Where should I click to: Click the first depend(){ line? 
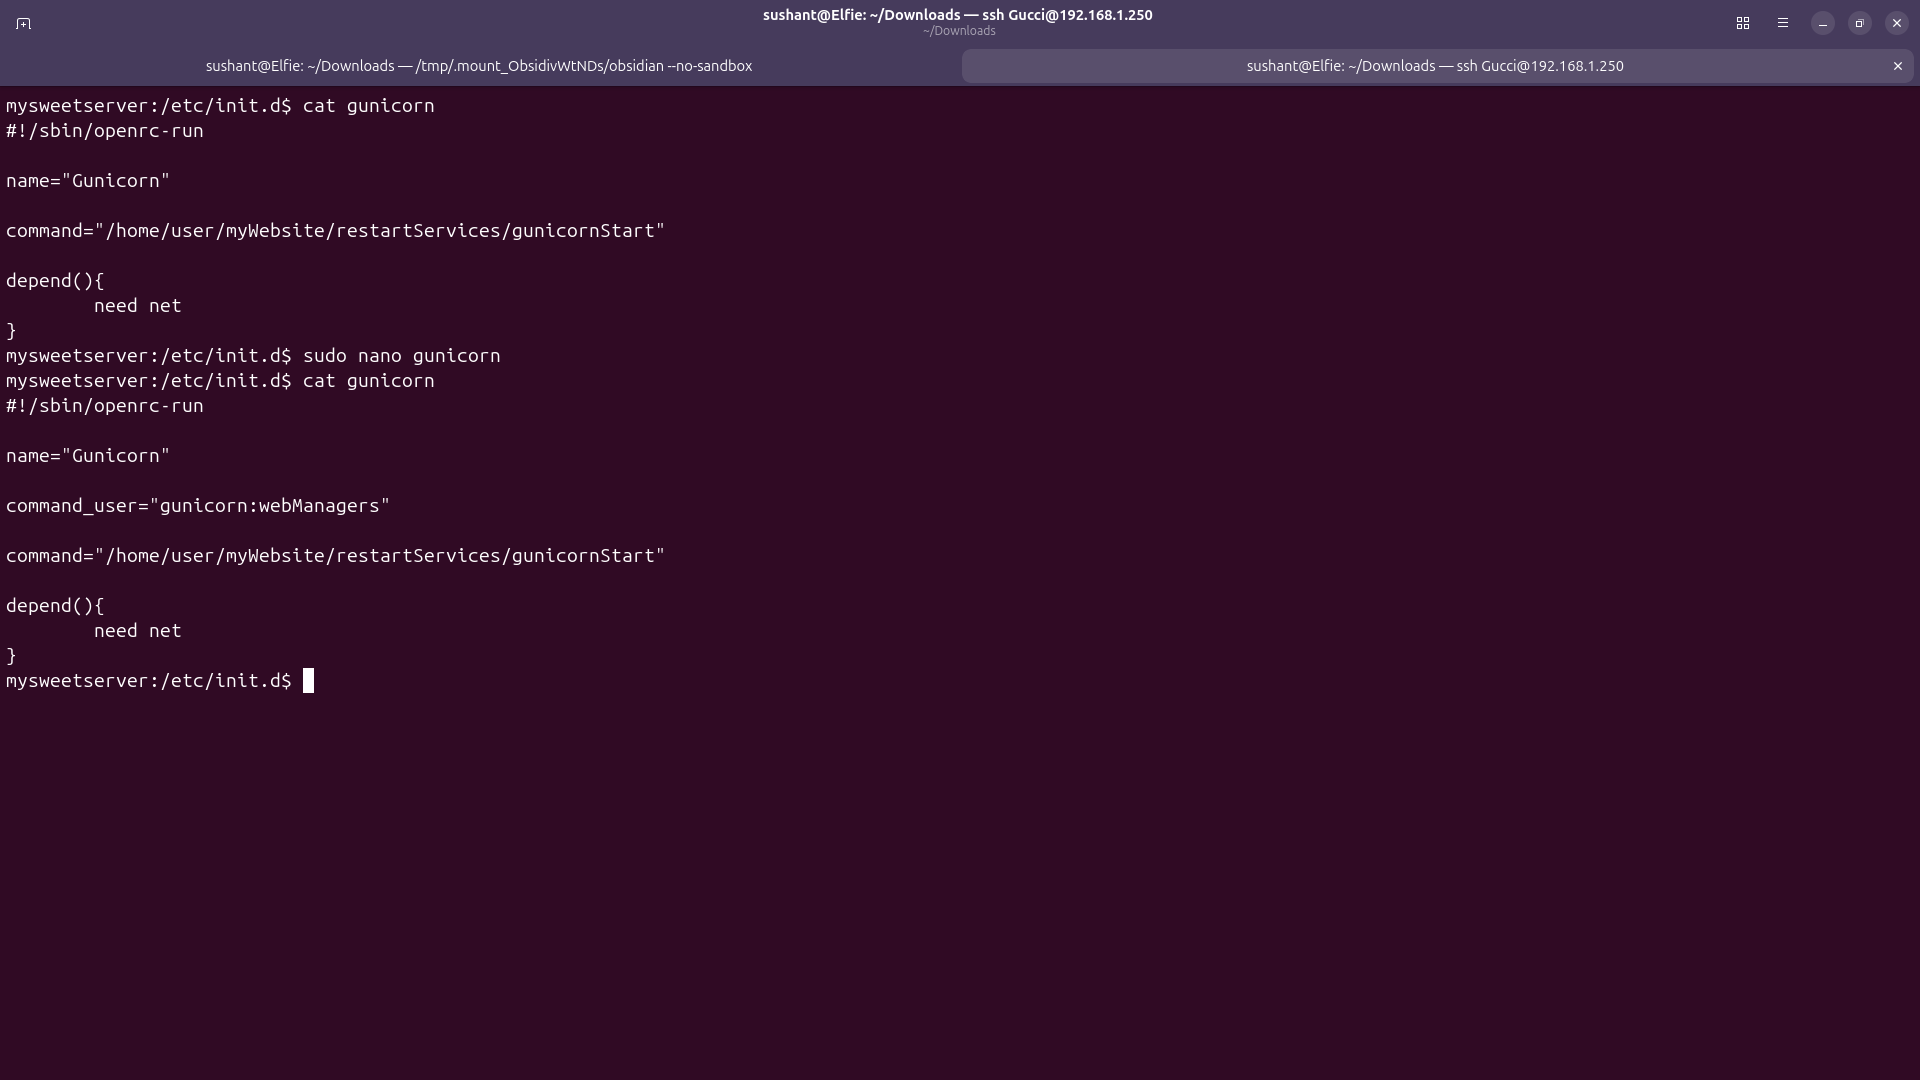(x=55, y=281)
